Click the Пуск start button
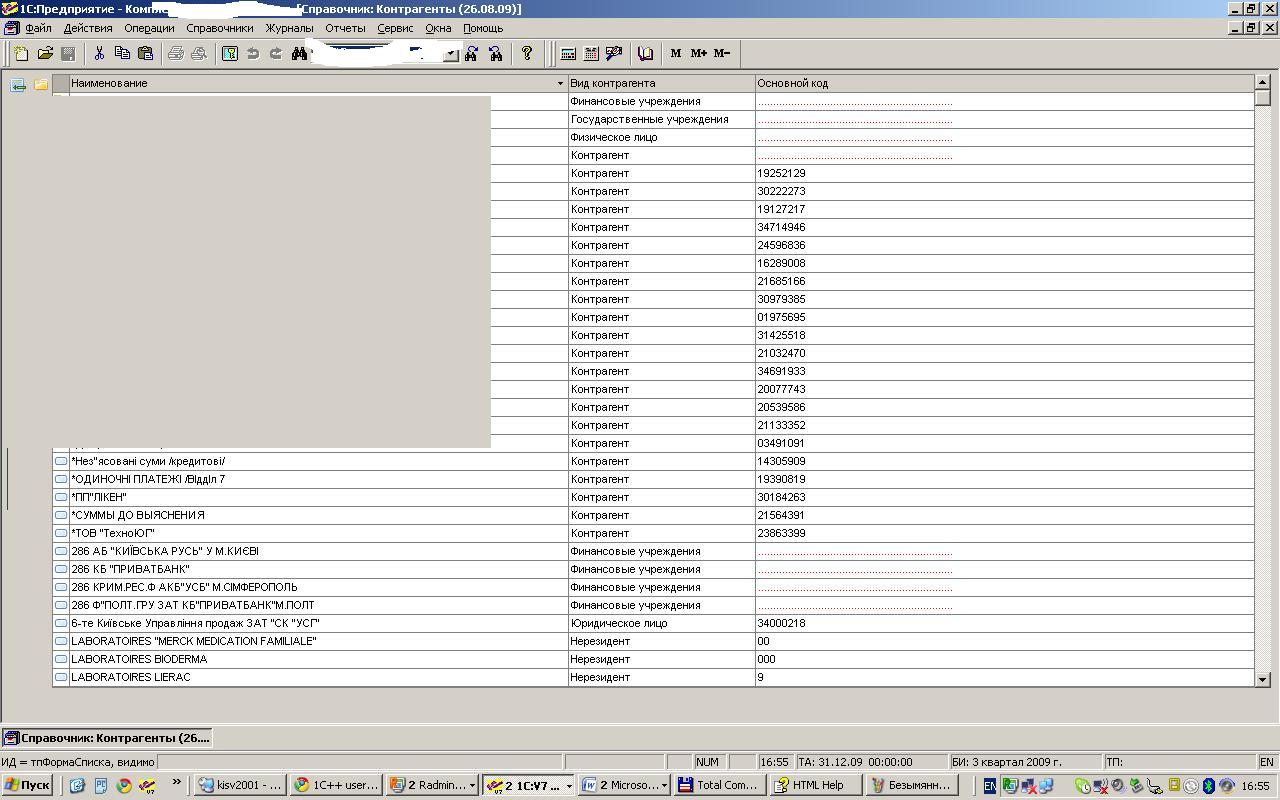This screenshot has width=1280, height=800. tap(27, 785)
